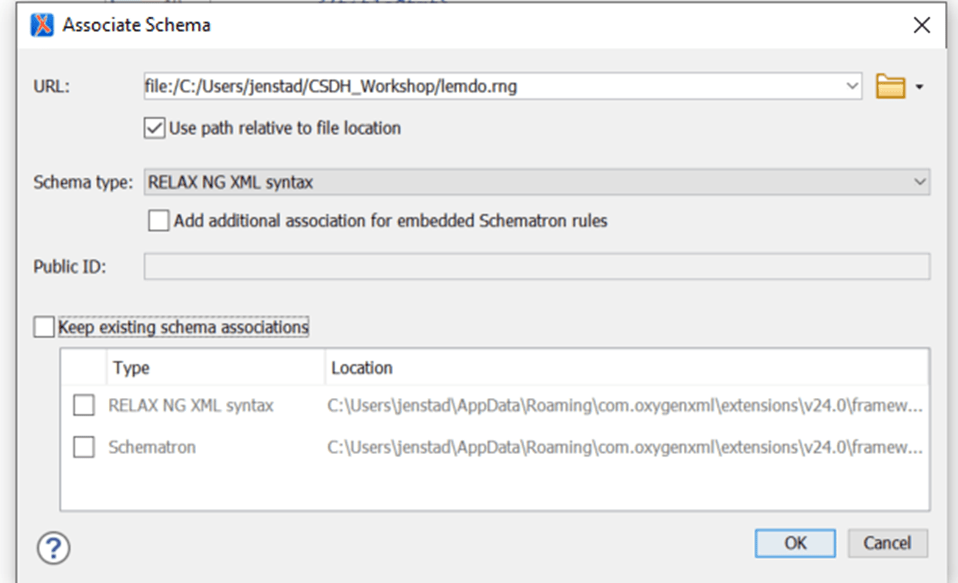This screenshot has width=958, height=583.
Task: Tick the RELAX NG XML syntax row checkbox
Action: (x=84, y=406)
